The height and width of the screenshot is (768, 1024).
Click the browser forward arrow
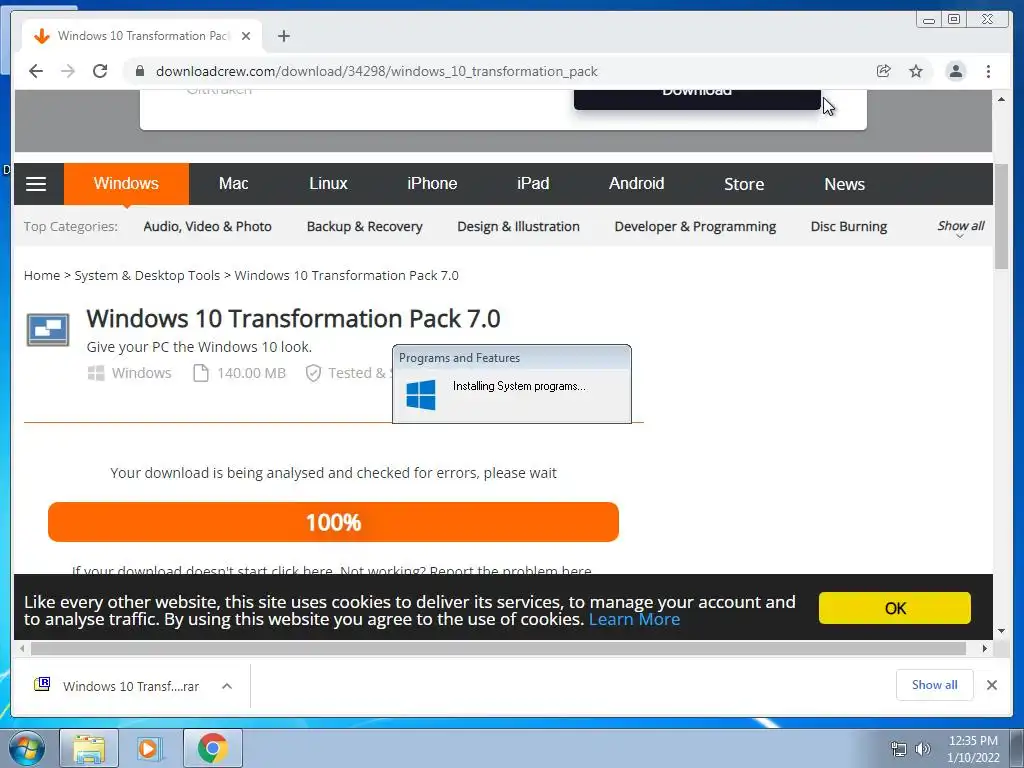(68, 71)
